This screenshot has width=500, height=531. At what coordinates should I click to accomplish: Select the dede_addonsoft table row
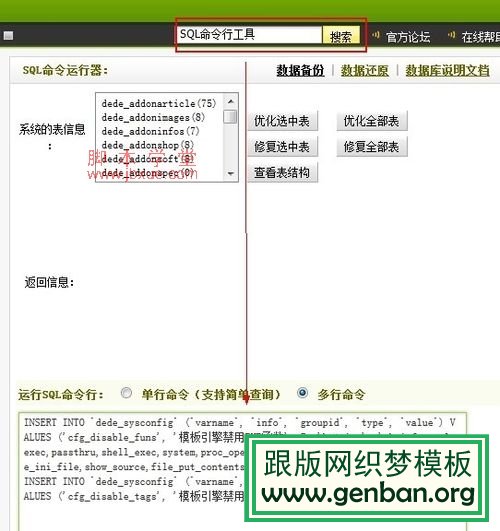pos(148,159)
